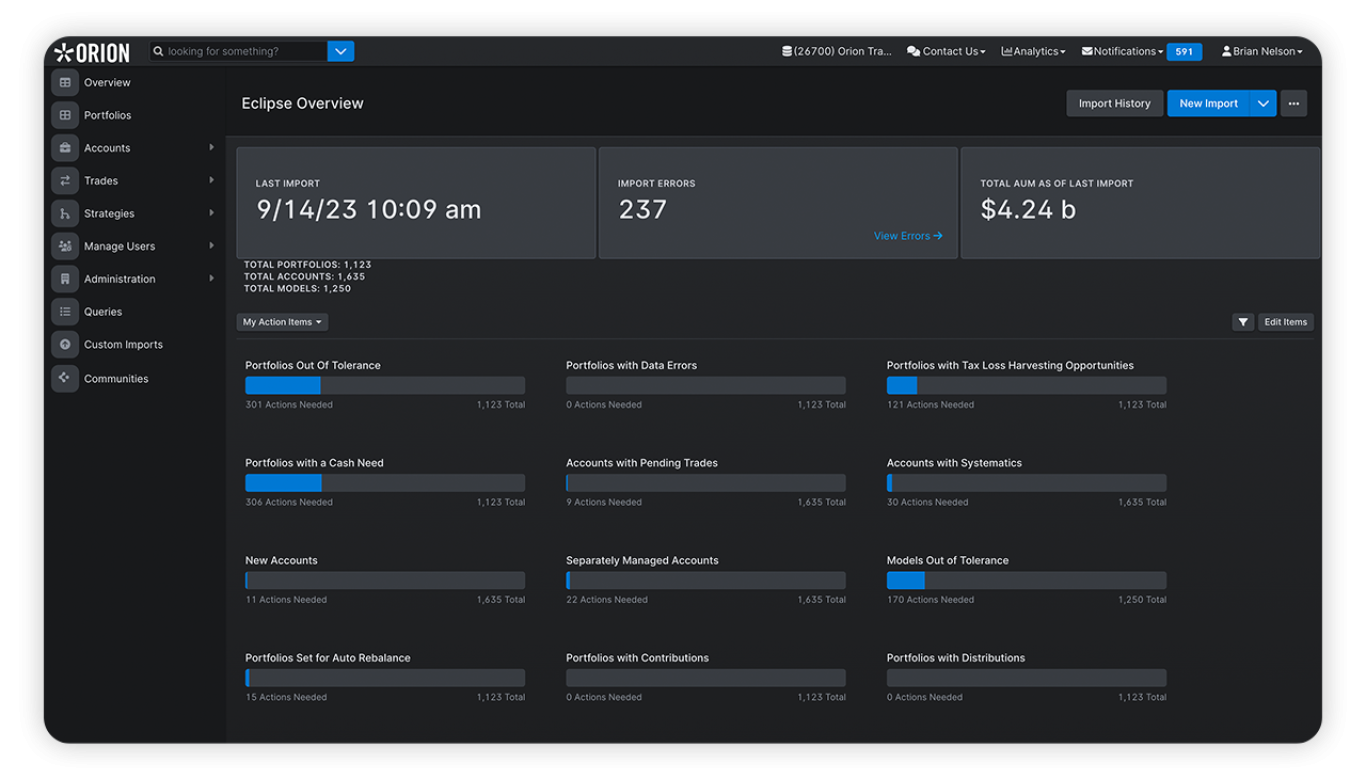
Task: Expand the Administration submenu arrow
Action: (x=211, y=279)
